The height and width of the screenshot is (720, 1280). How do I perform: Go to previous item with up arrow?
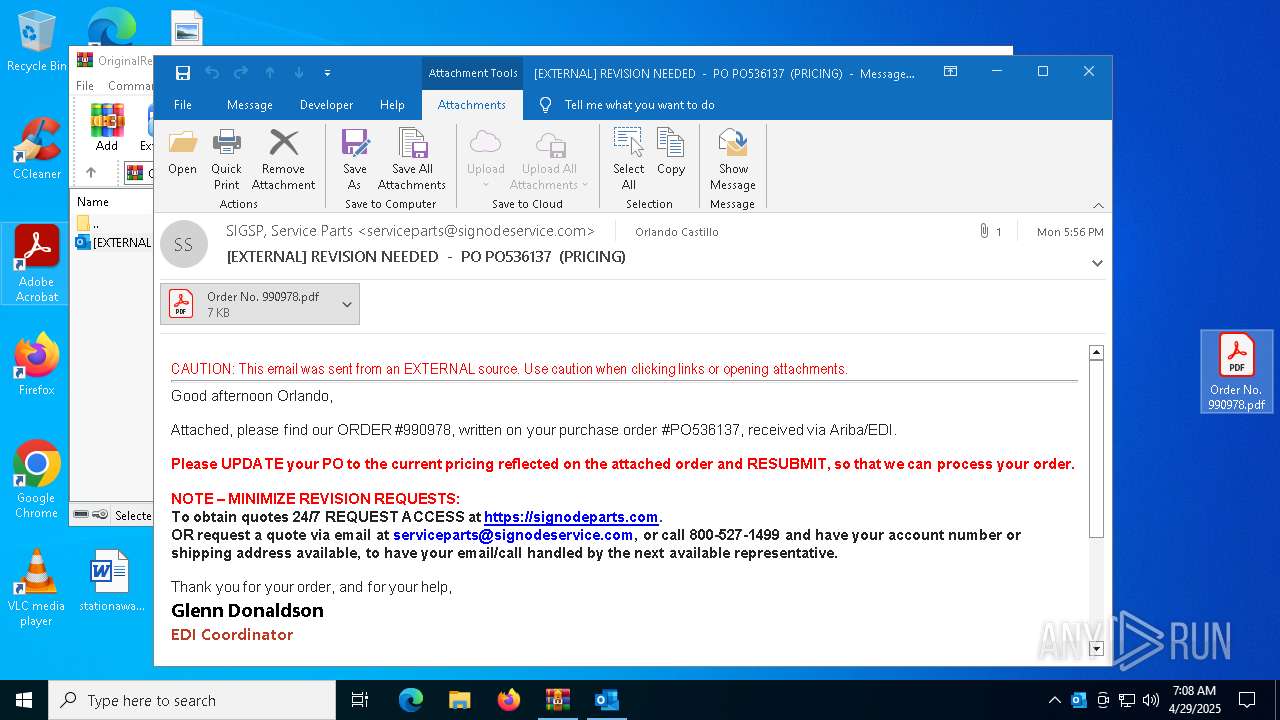point(270,73)
